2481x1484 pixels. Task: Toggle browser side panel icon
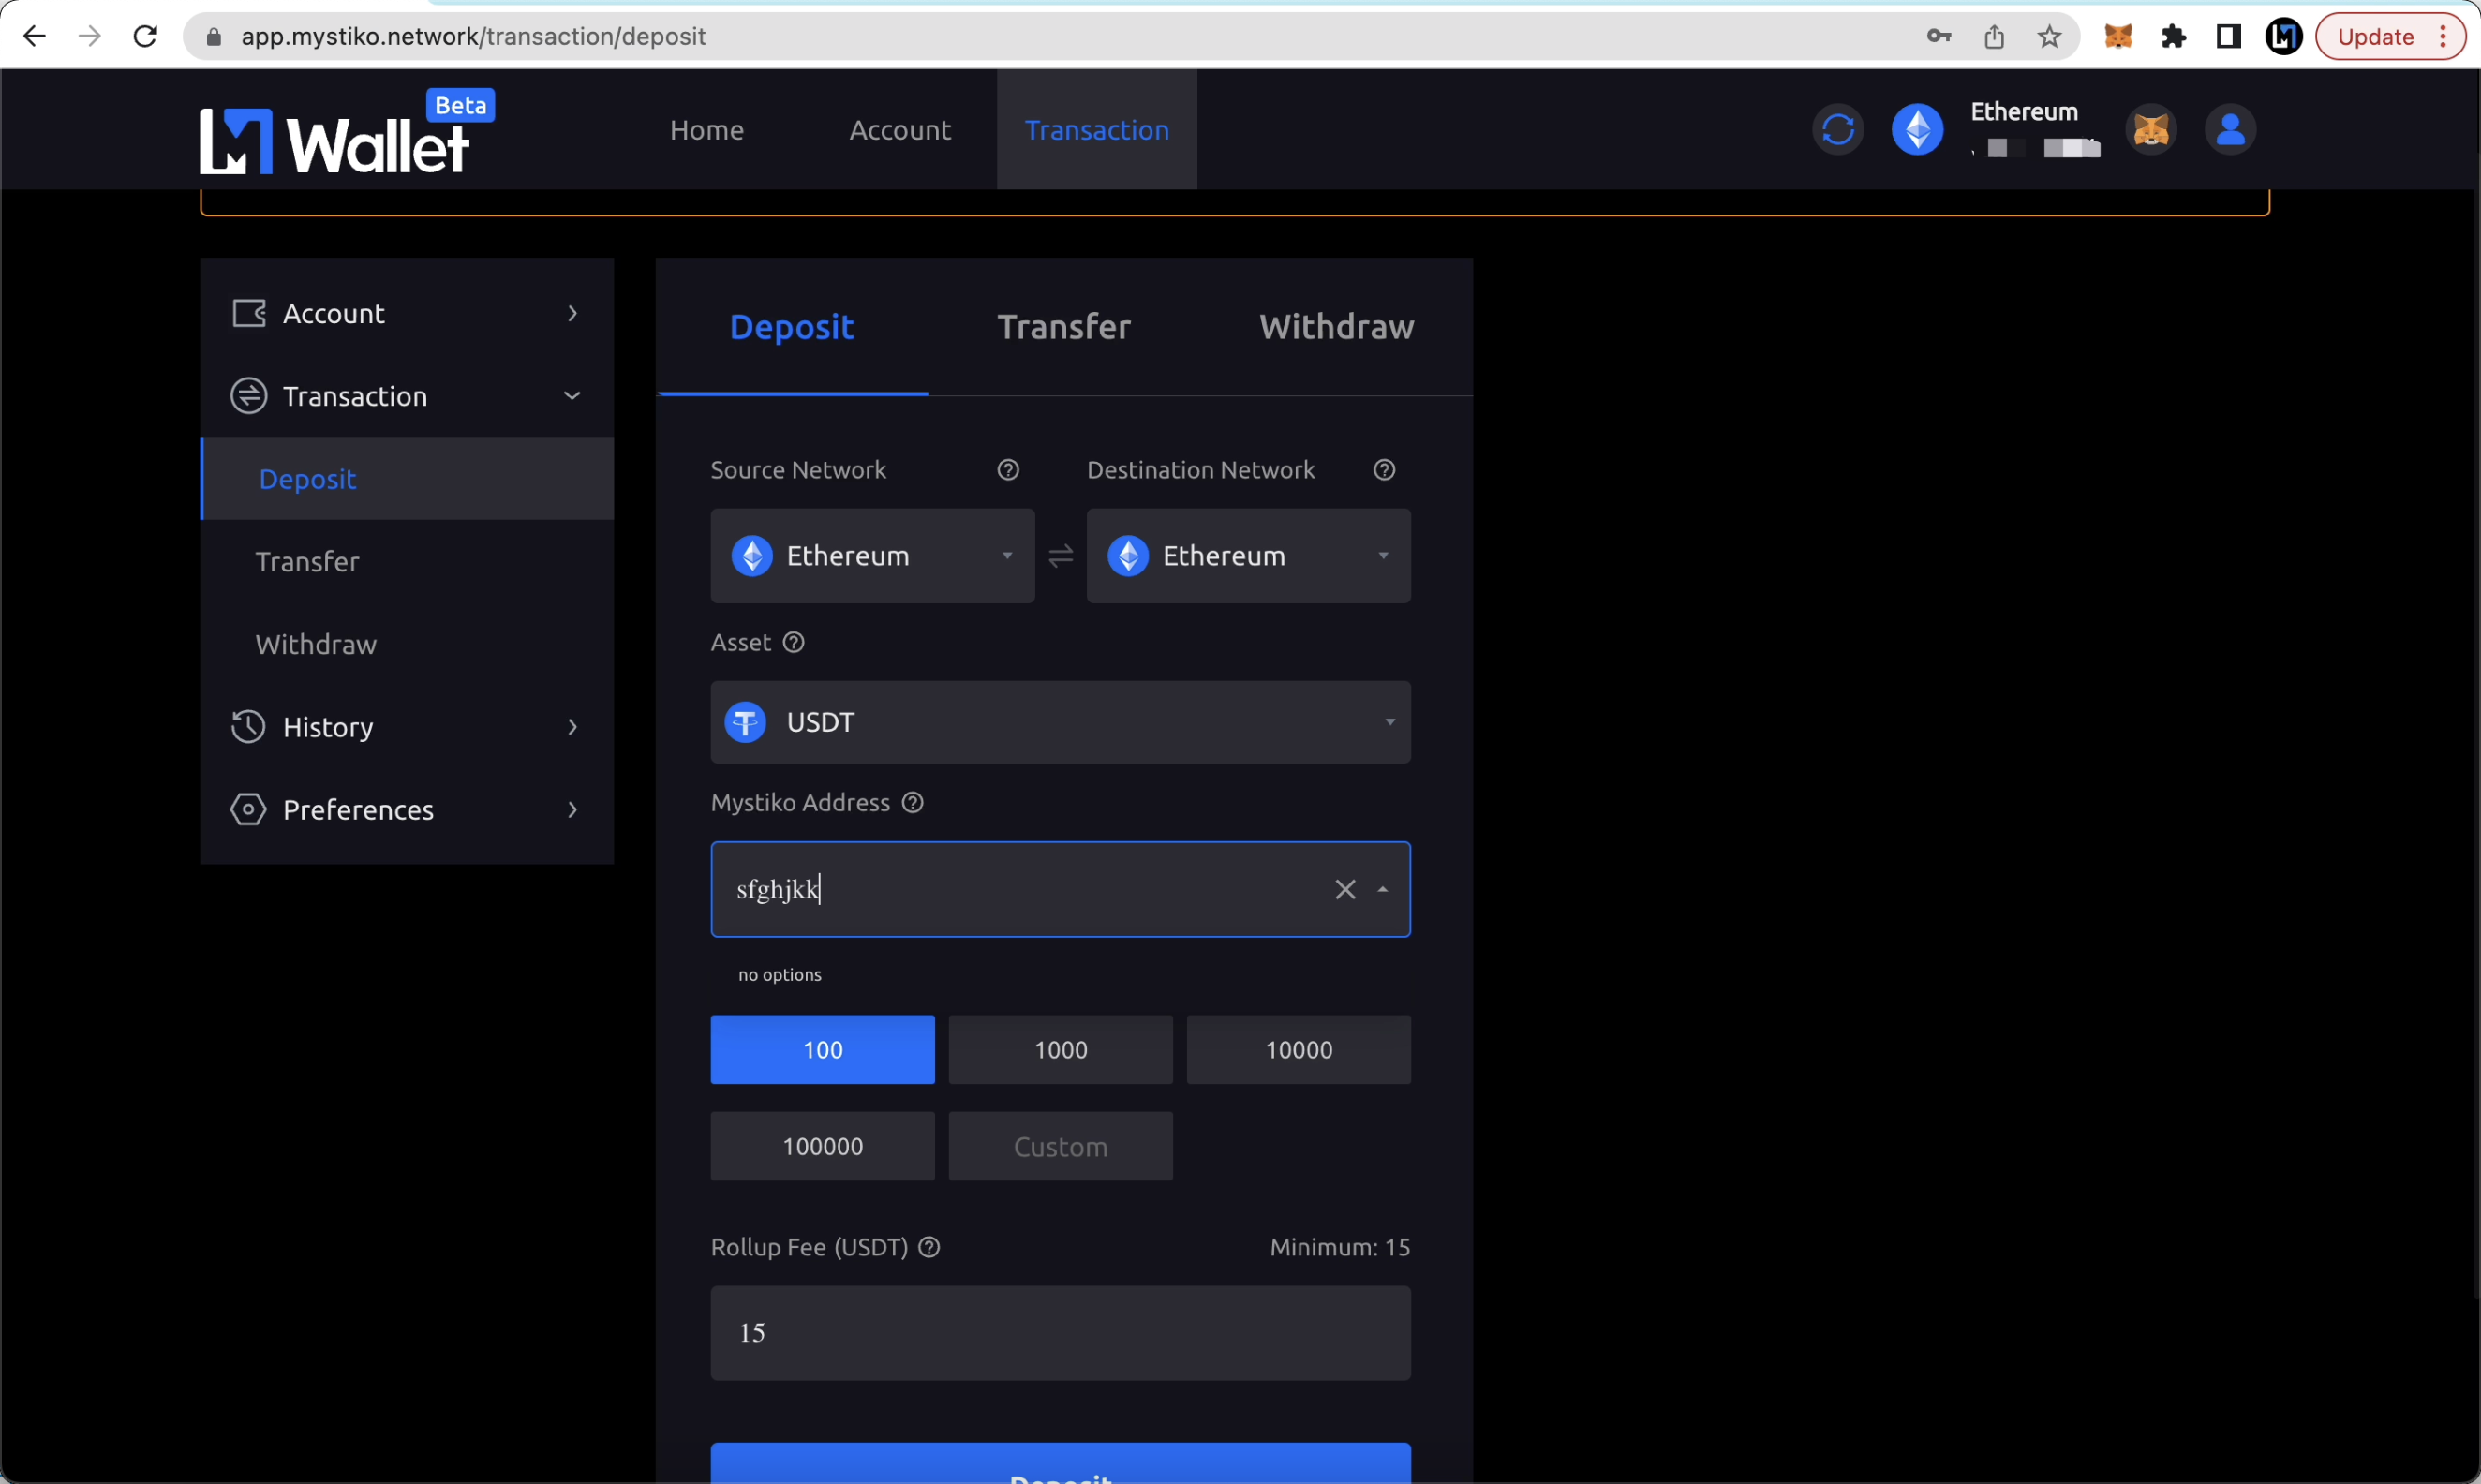pyautogui.click(x=2228, y=37)
